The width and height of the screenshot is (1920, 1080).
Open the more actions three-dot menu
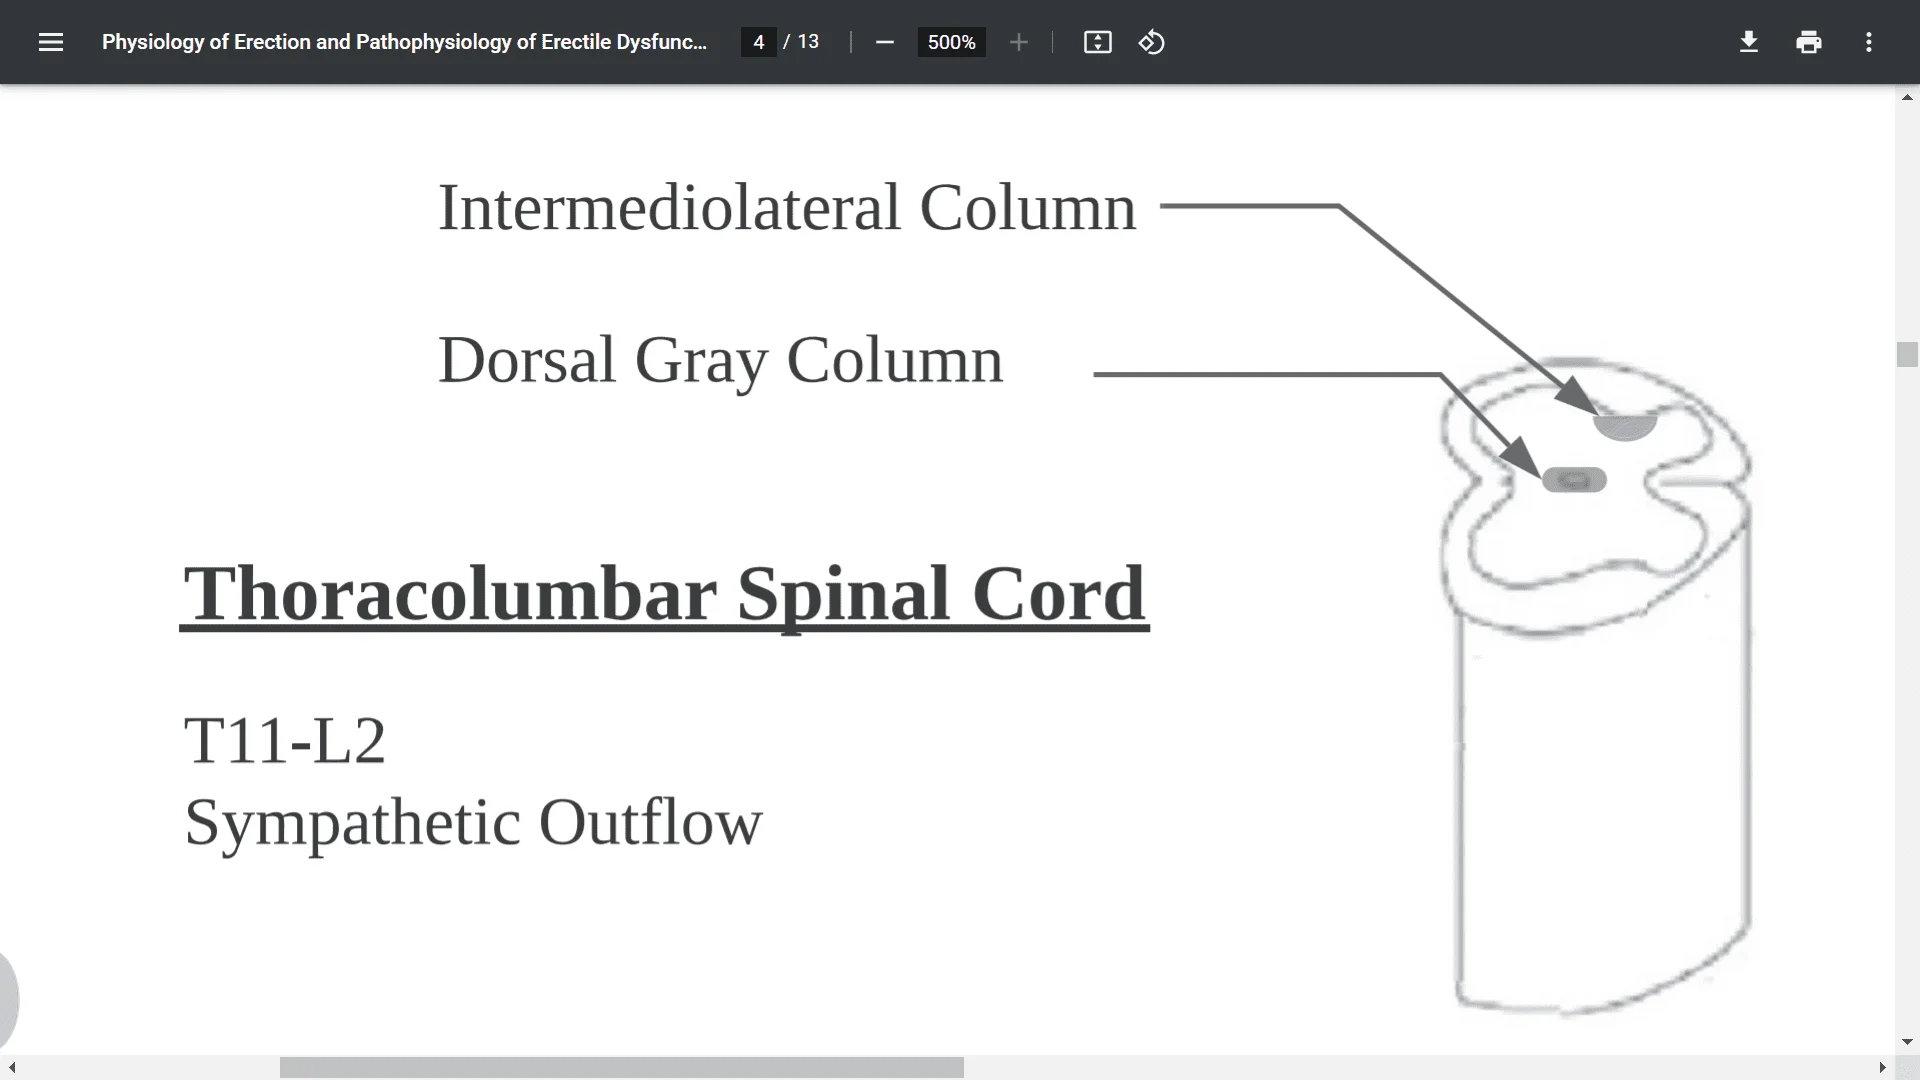[x=1868, y=42]
